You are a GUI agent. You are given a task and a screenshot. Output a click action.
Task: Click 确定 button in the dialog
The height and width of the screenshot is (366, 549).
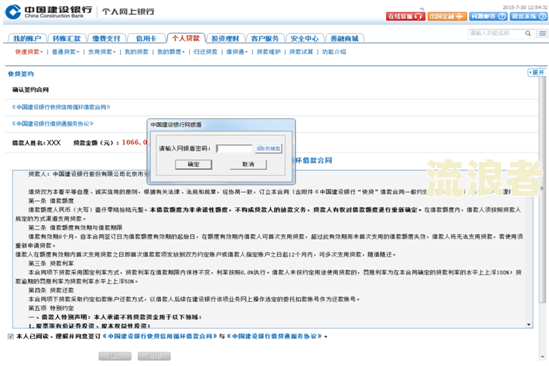coord(194,164)
